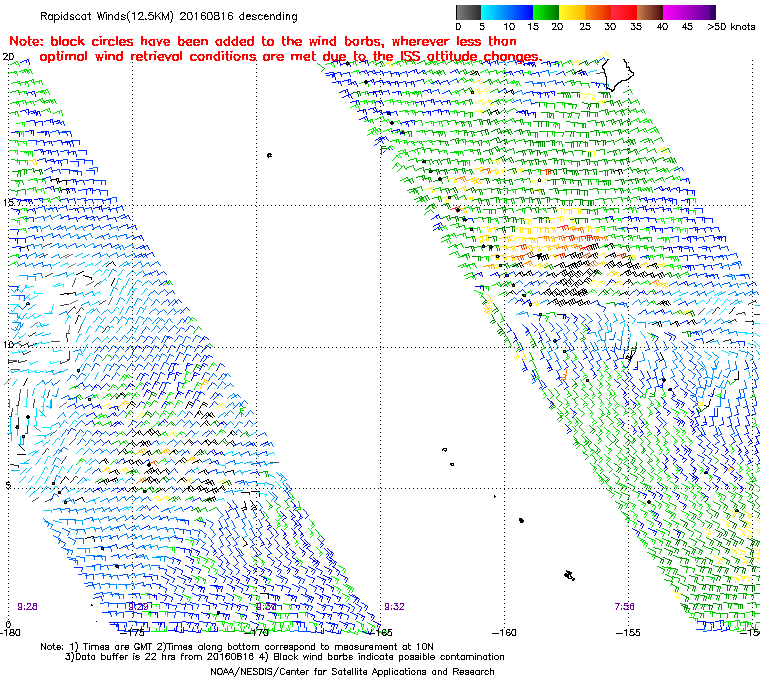Click the magenta 40-45 knots legend segment
Screen dimensions: 760x688
[676, 12]
